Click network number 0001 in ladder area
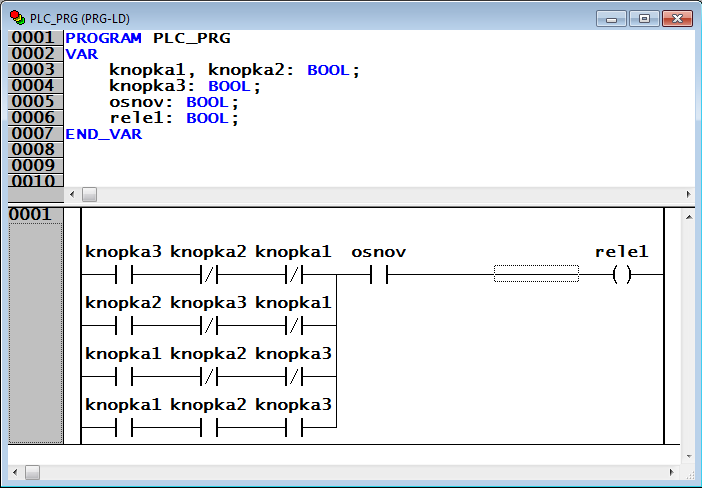Screen dimensions: 706x490 [30, 215]
